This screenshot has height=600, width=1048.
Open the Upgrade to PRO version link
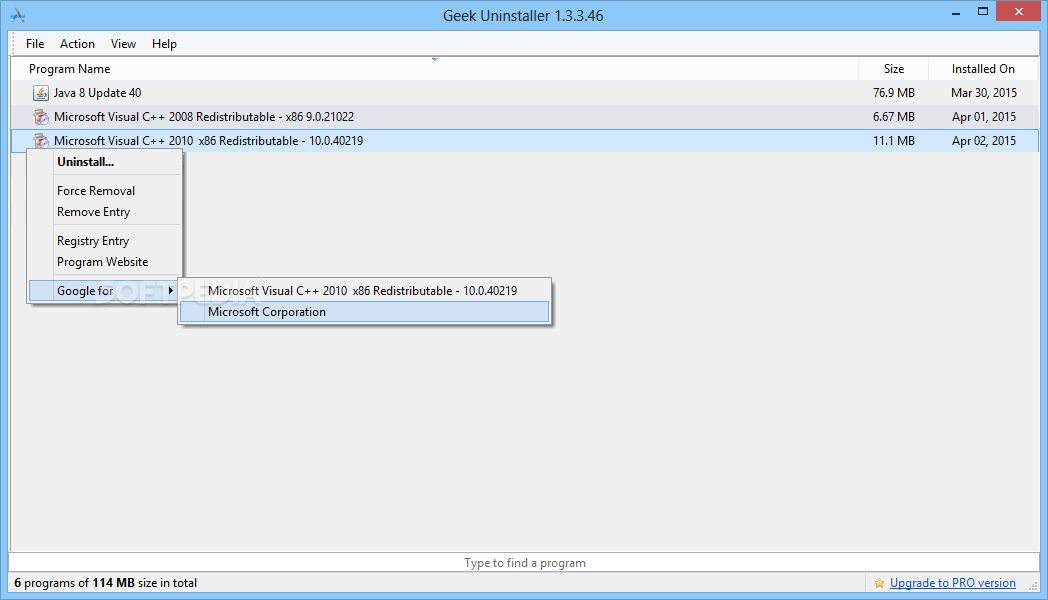pyautogui.click(x=952, y=583)
